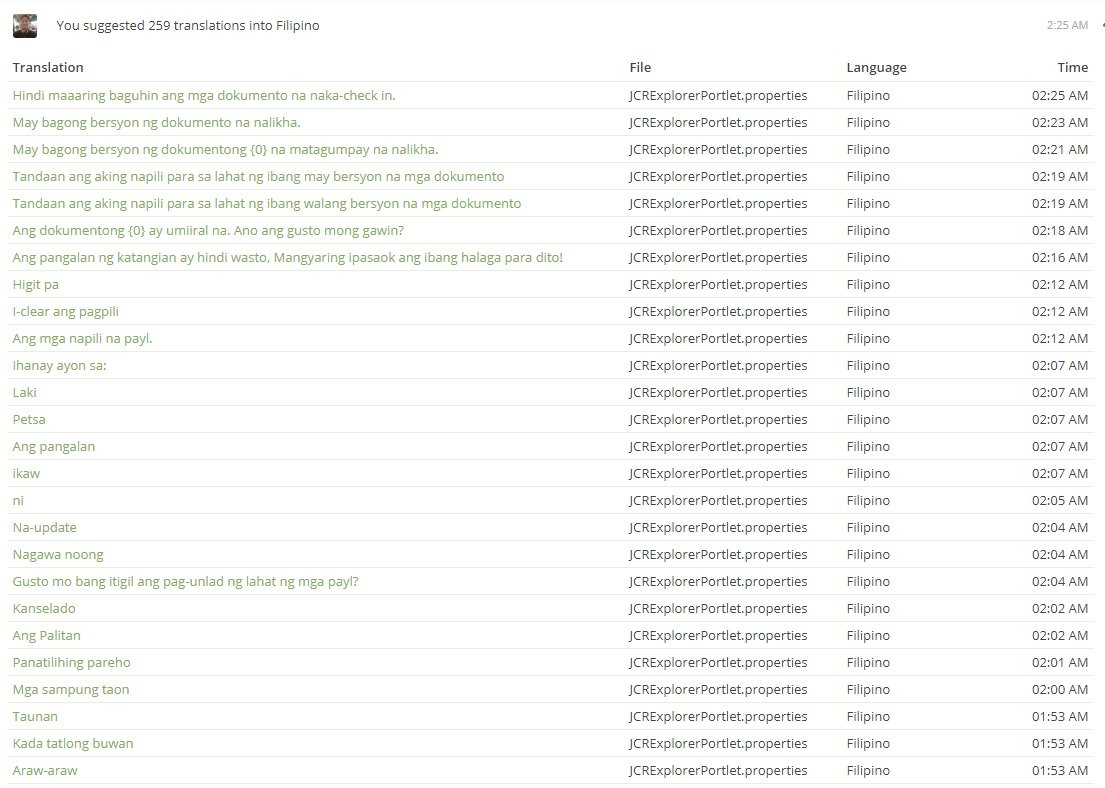Click the 'Kanselado' translation link
The height and width of the screenshot is (788, 1105).
click(x=44, y=609)
